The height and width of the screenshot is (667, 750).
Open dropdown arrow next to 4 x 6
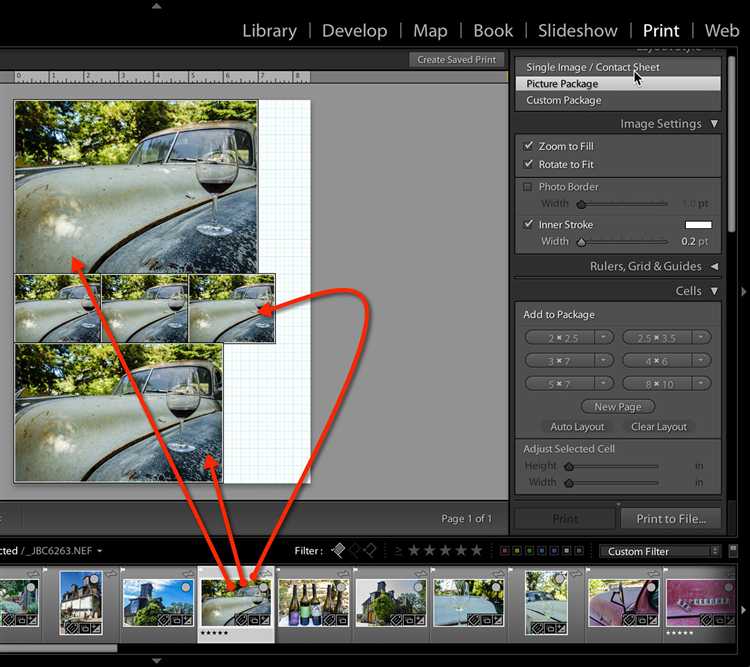point(701,360)
